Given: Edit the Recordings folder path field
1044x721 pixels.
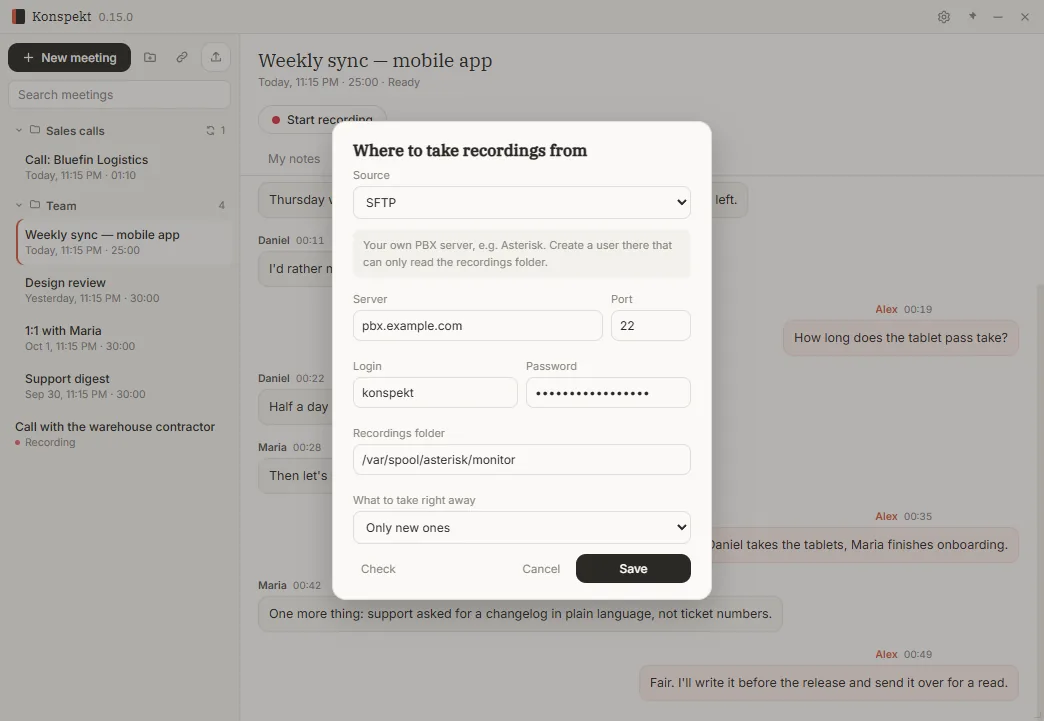Looking at the screenshot, I should click(521, 459).
